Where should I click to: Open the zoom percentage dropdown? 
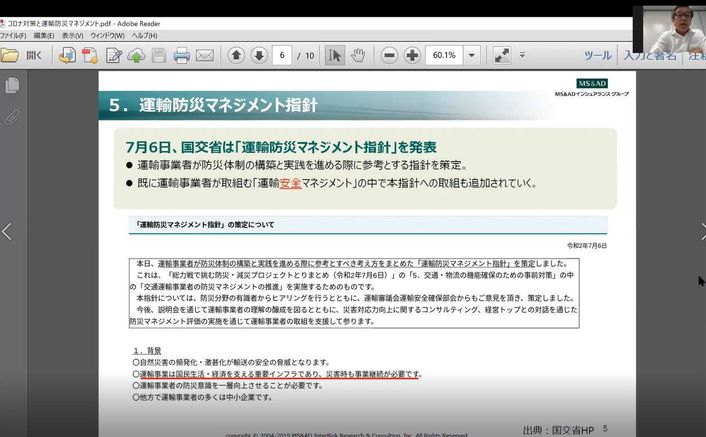click(x=470, y=55)
